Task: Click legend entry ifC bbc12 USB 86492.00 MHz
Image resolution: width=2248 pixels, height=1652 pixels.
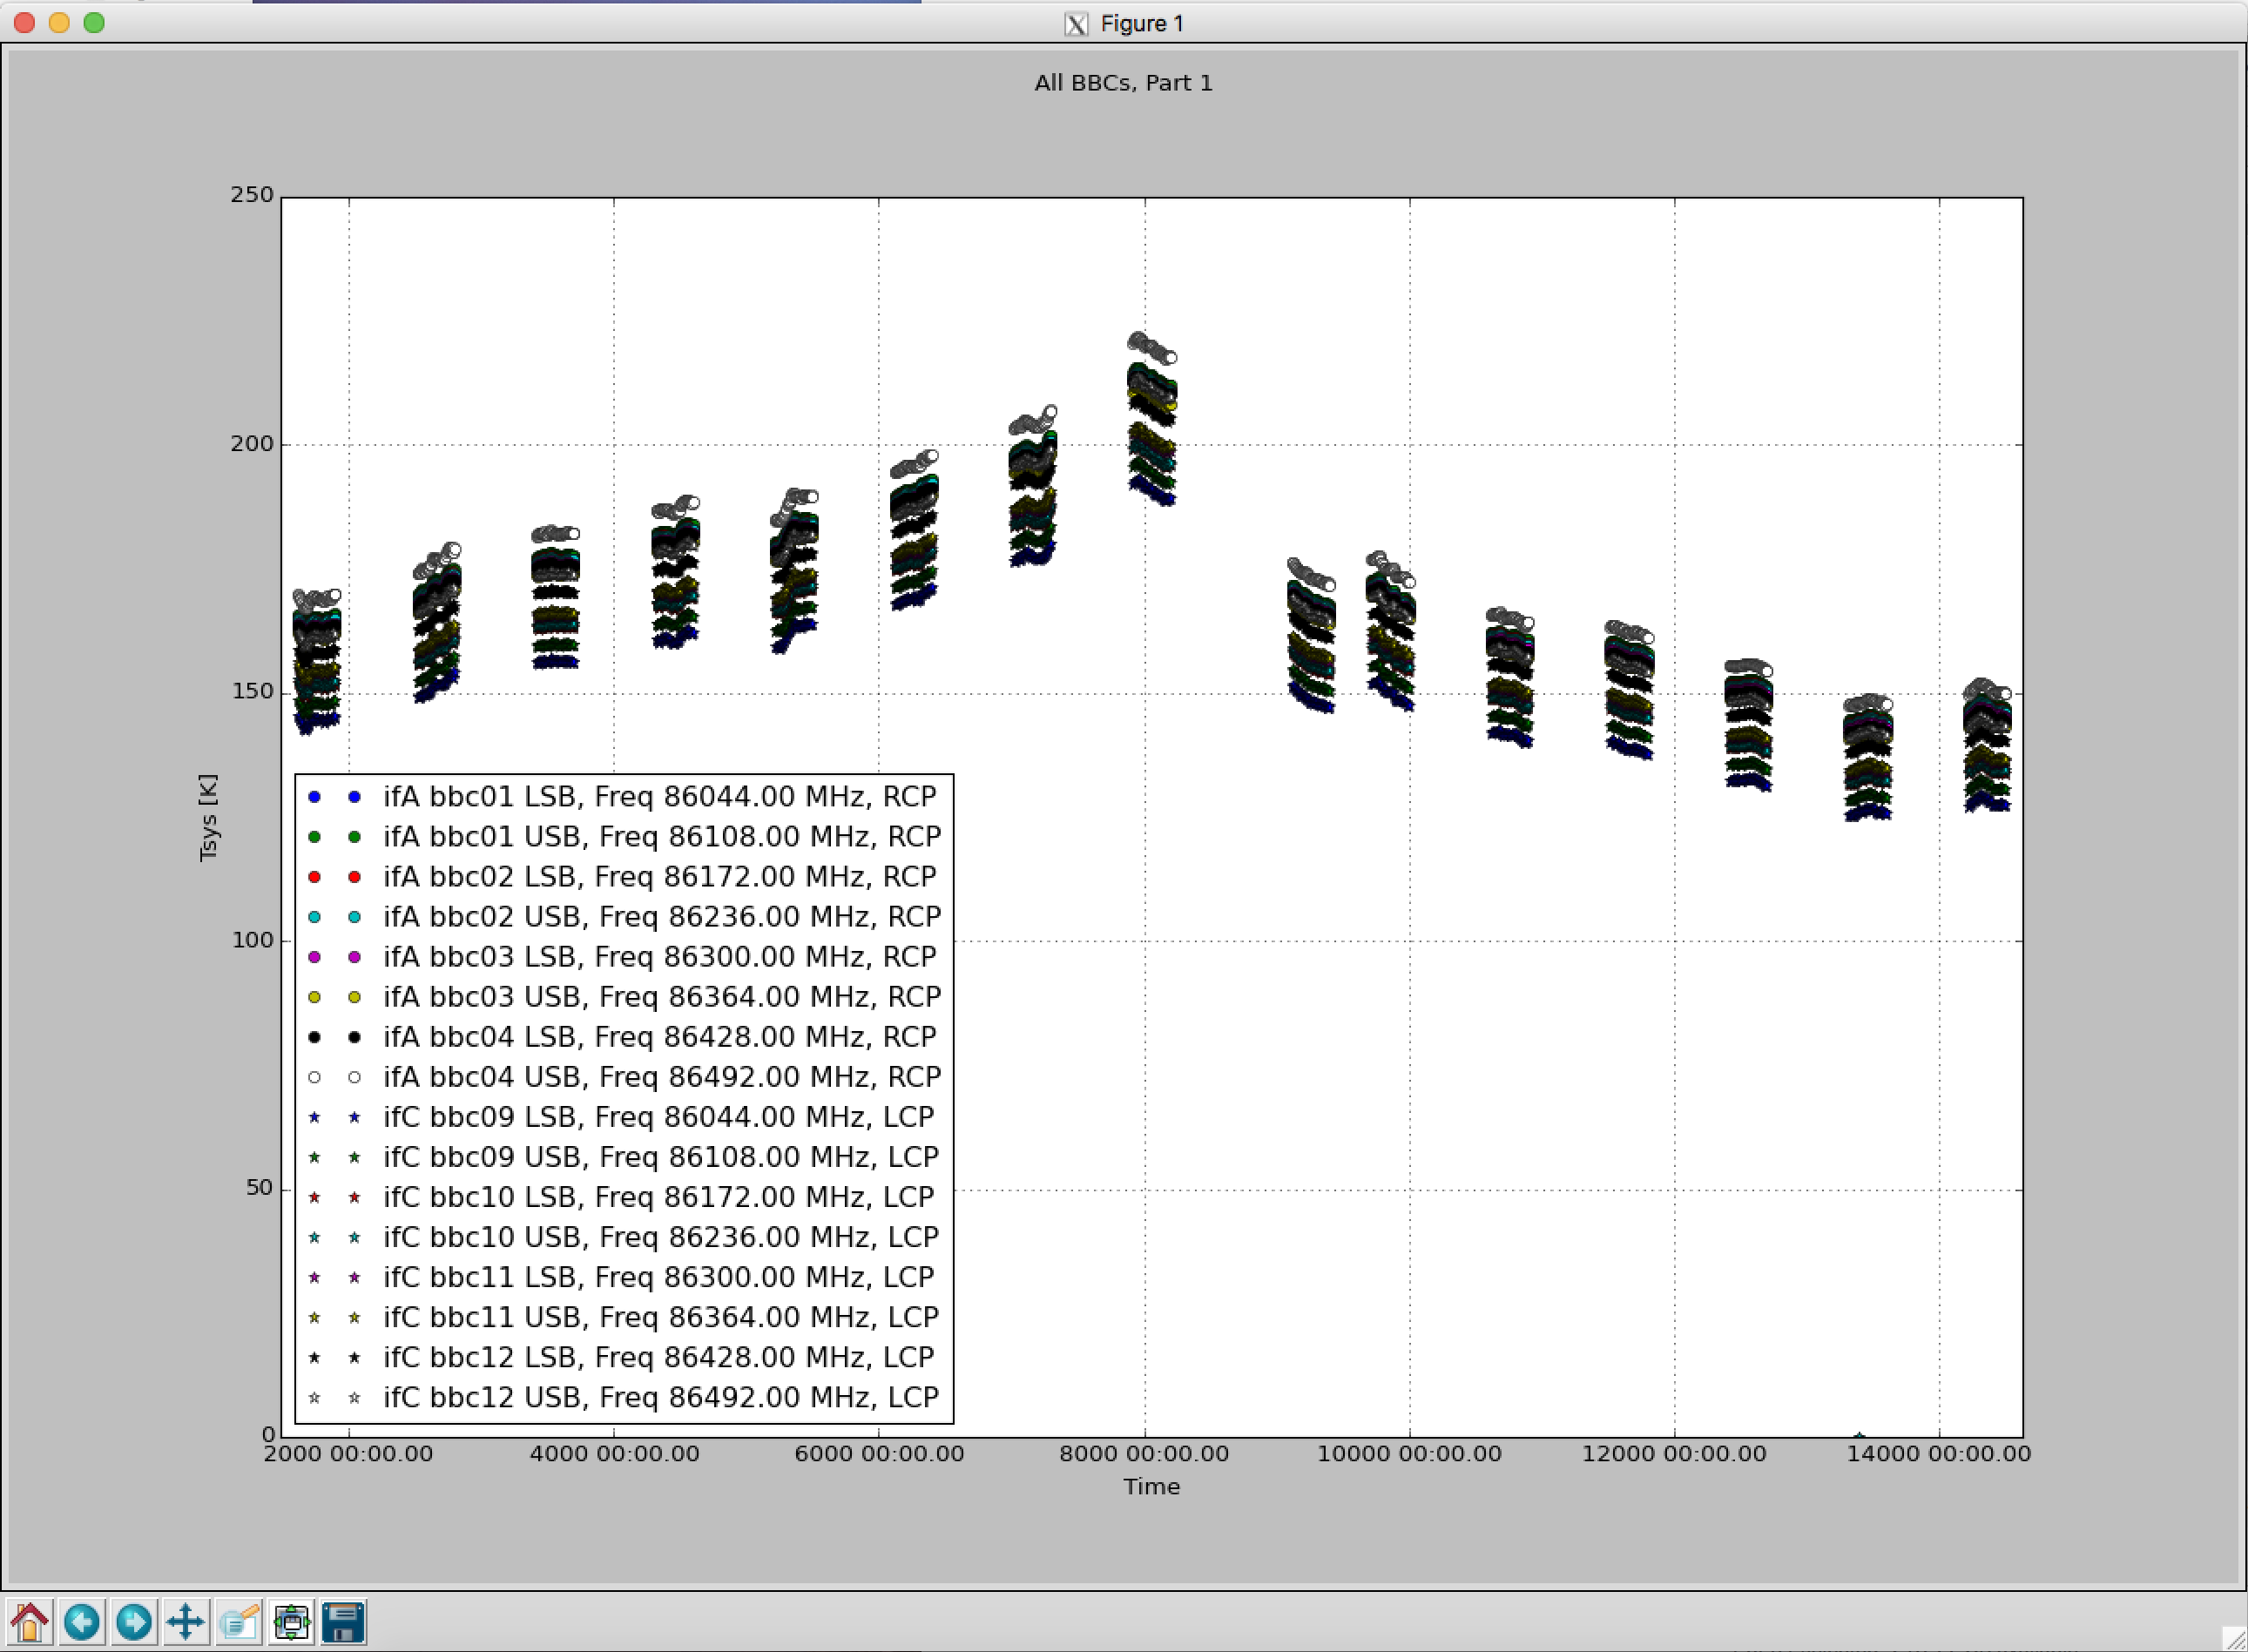Action: point(661,1397)
